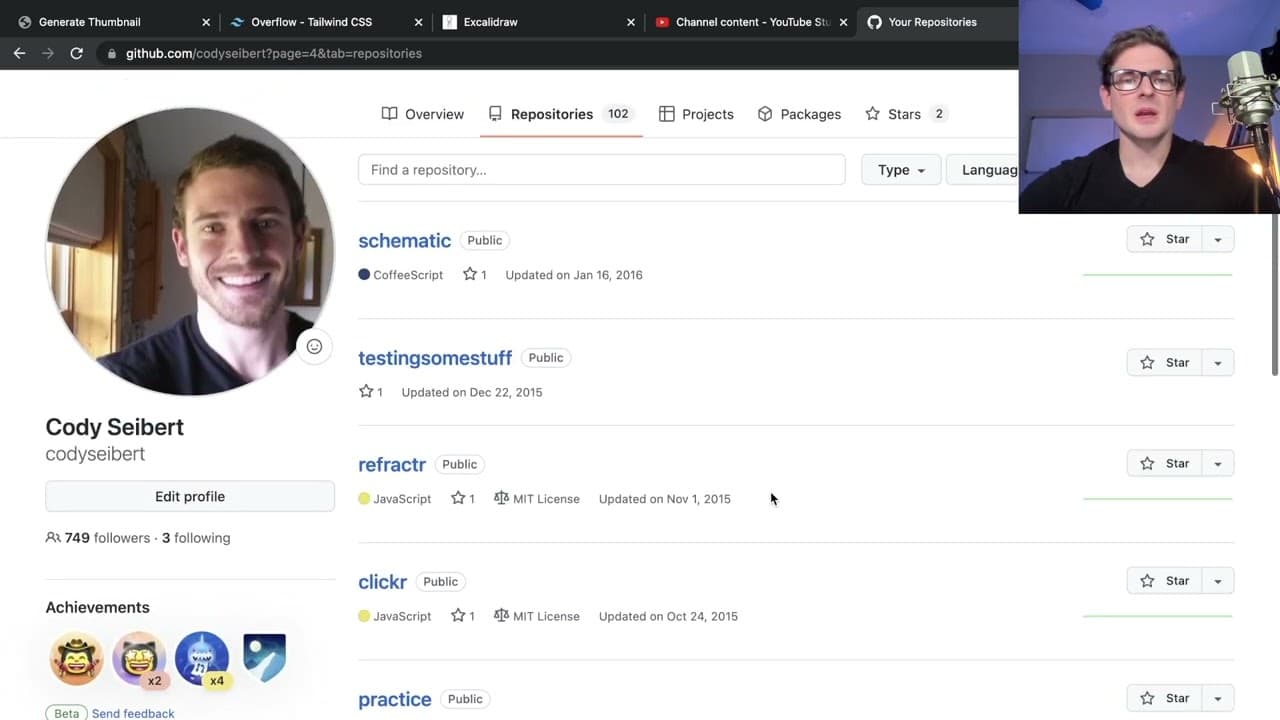Click the Cody Seibert profile avatar

190,251
